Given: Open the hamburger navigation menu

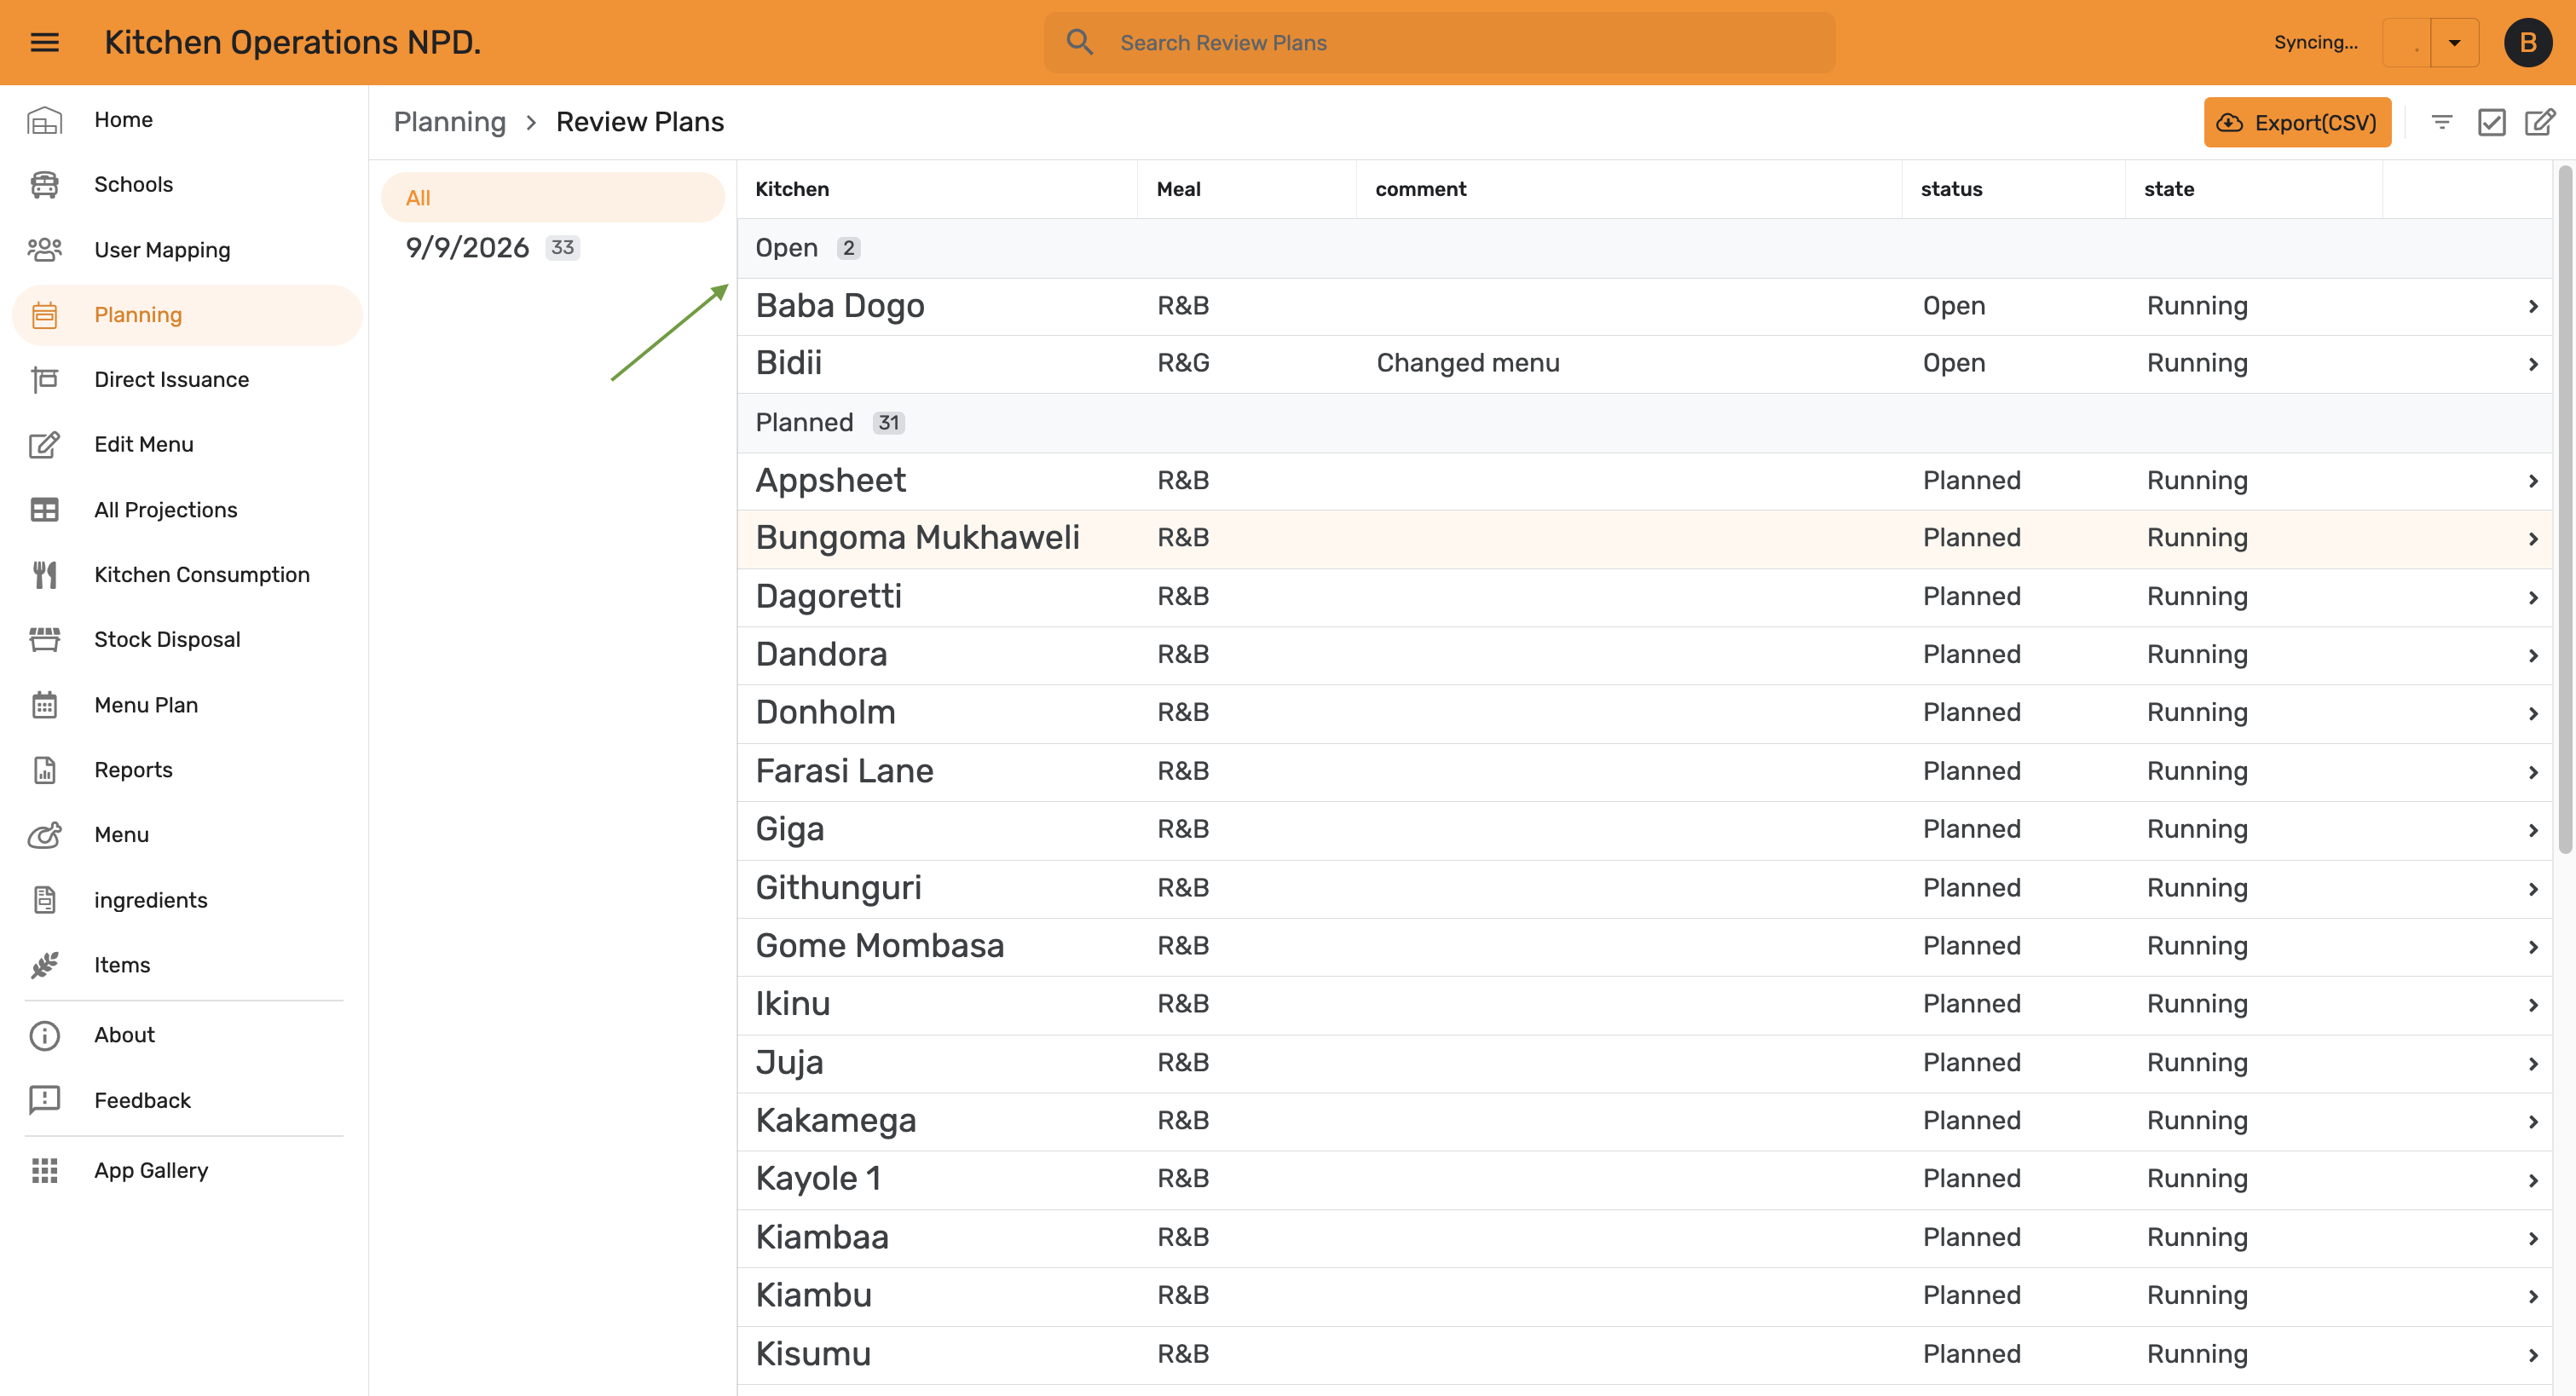Looking at the screenshot, I should (x=45, y=42).
